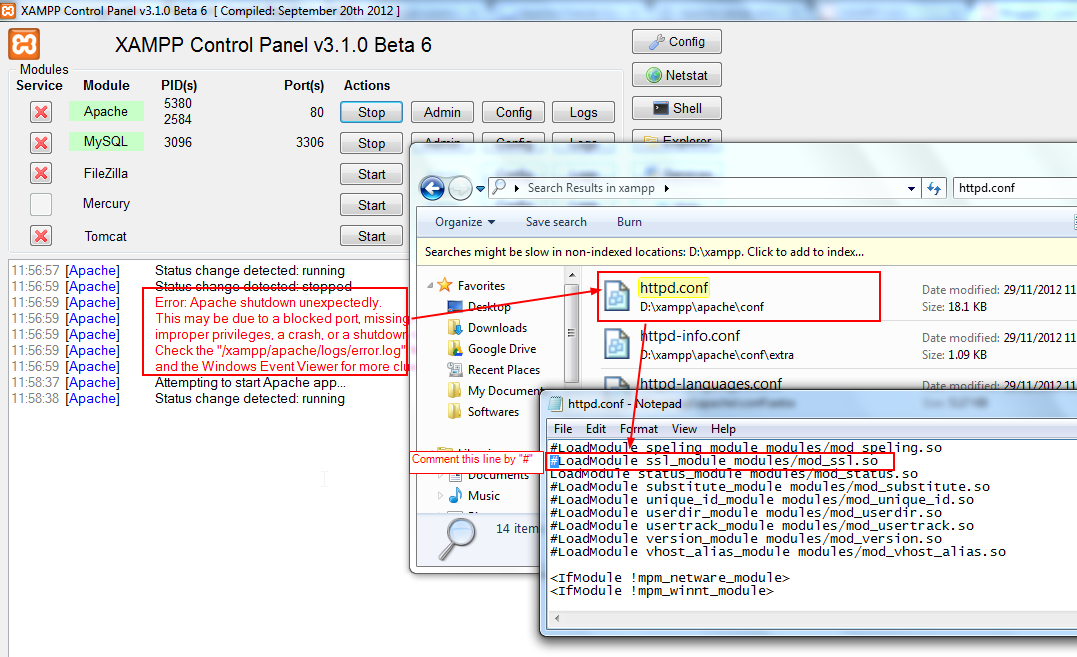Viewport: 1077px width, 657px height.
Task: Click the Notepad title bar icon
Action: tap(556, 404)
